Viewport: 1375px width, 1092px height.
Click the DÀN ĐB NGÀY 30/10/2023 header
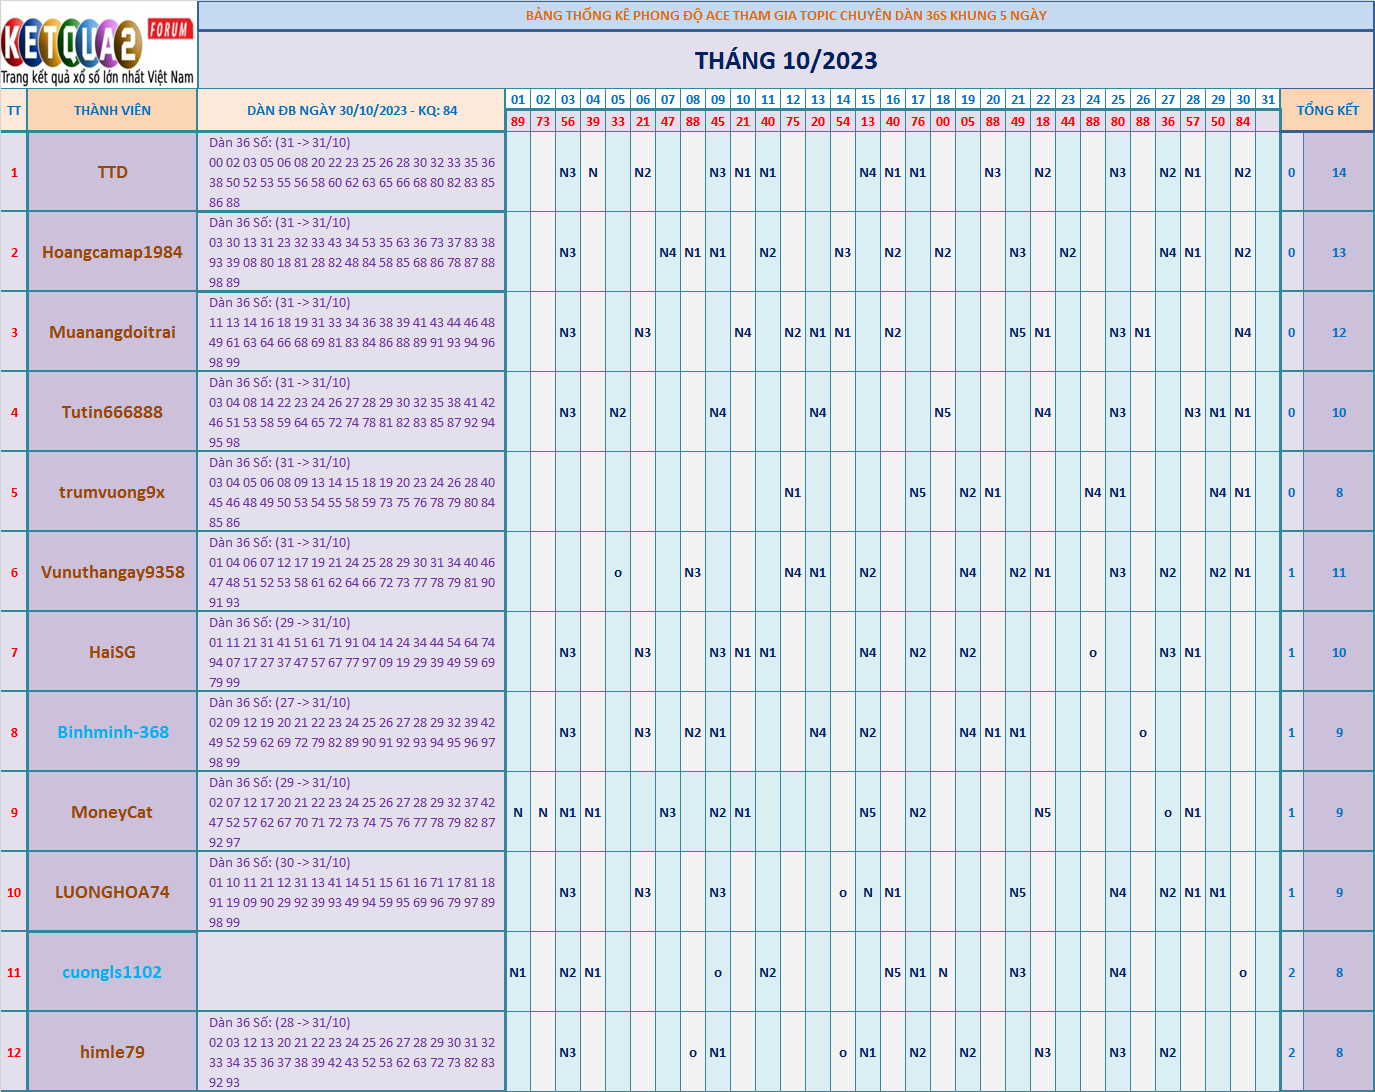[x=352, y=111]
